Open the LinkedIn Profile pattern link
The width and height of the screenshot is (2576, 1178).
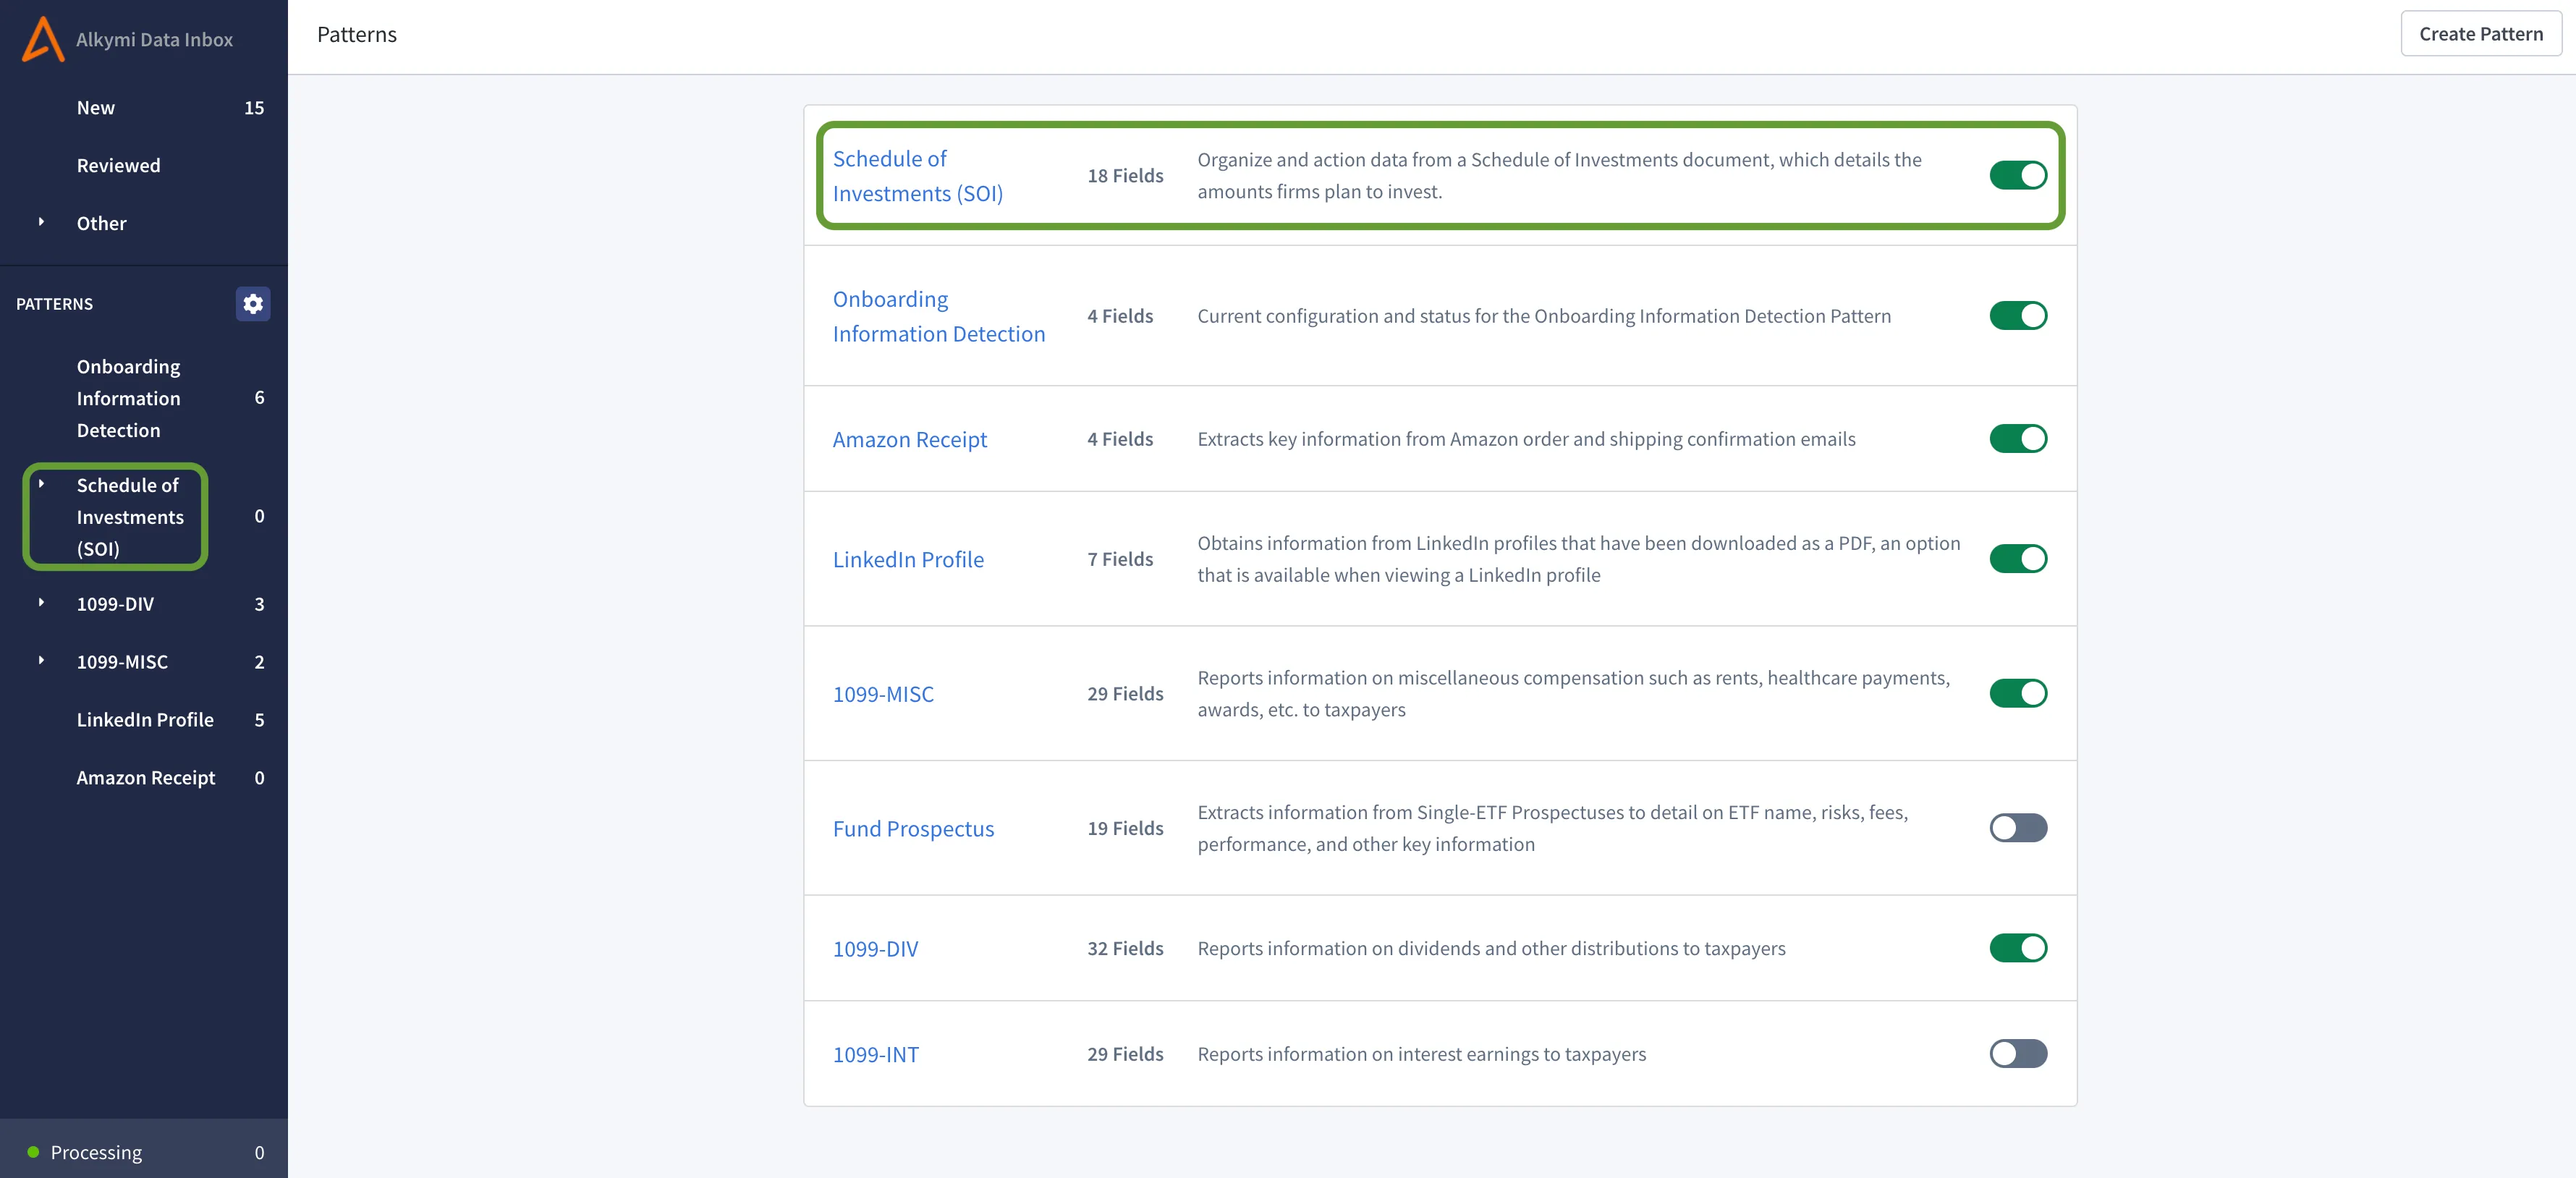908,560
